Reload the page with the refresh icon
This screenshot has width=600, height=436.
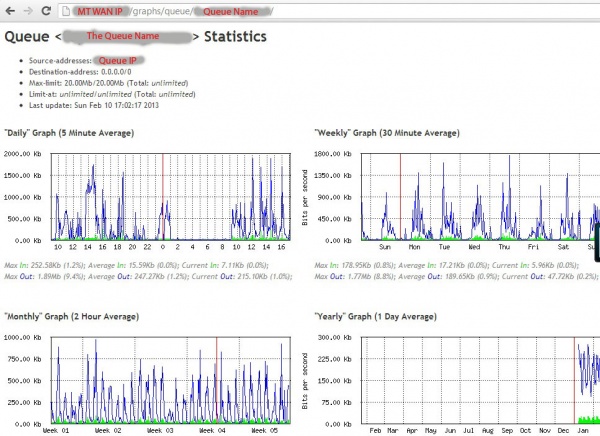point(46,11)
